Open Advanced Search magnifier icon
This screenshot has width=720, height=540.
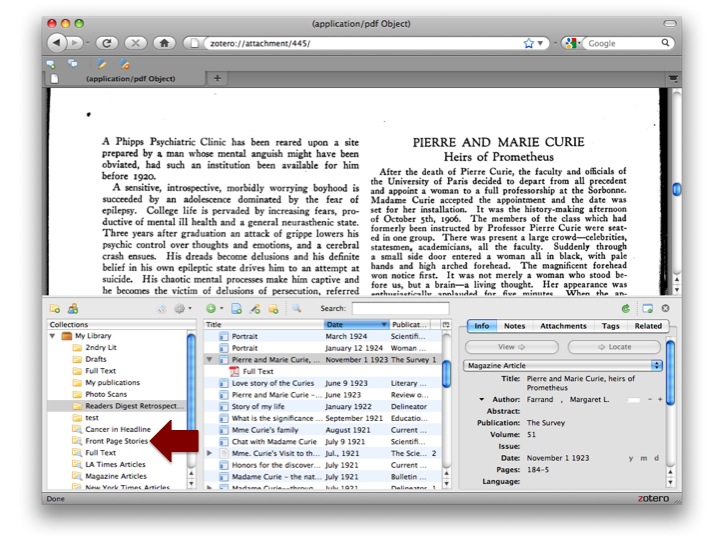(x=297, y=309)
